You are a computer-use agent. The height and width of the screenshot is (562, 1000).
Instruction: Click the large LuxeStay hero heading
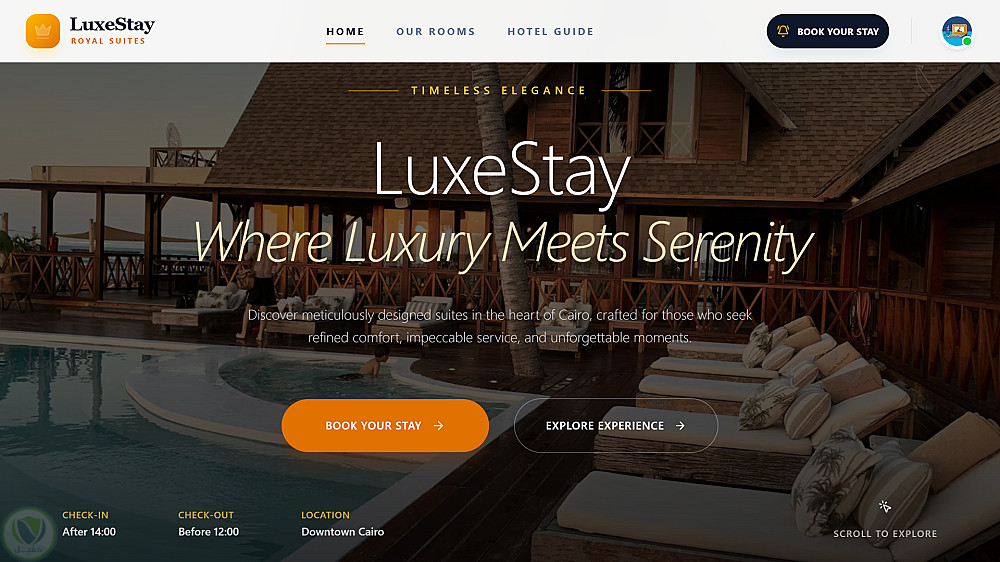point(501,171)
